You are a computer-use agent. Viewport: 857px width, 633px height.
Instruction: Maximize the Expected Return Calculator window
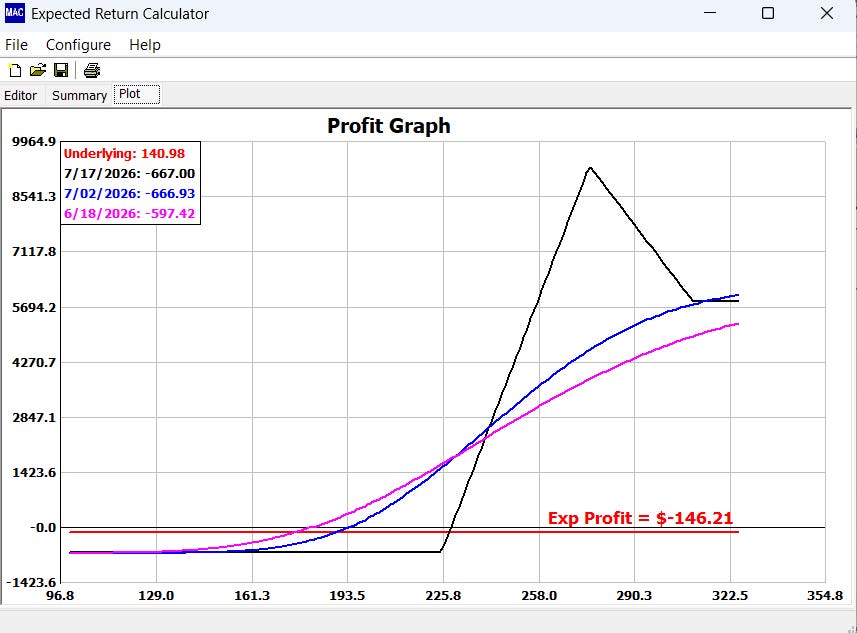pos(768,13)
